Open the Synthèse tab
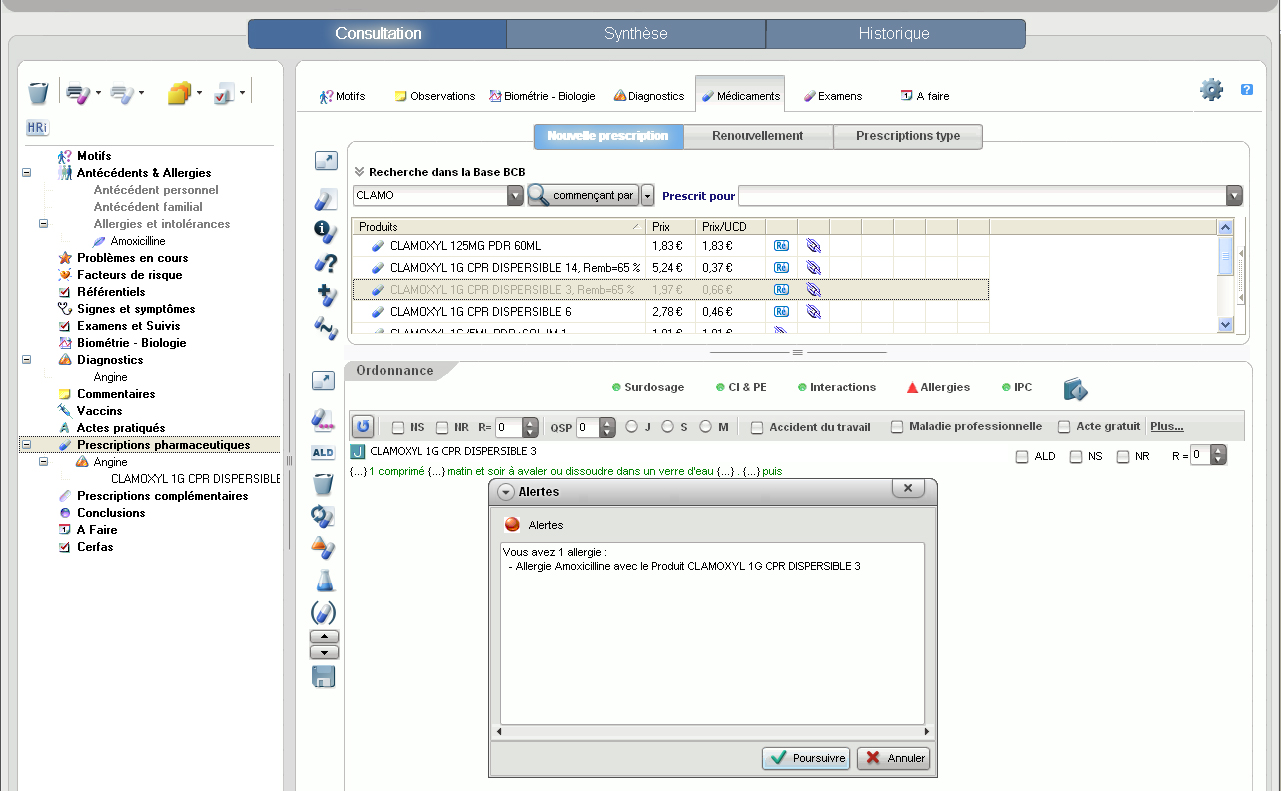 point(636,34)
